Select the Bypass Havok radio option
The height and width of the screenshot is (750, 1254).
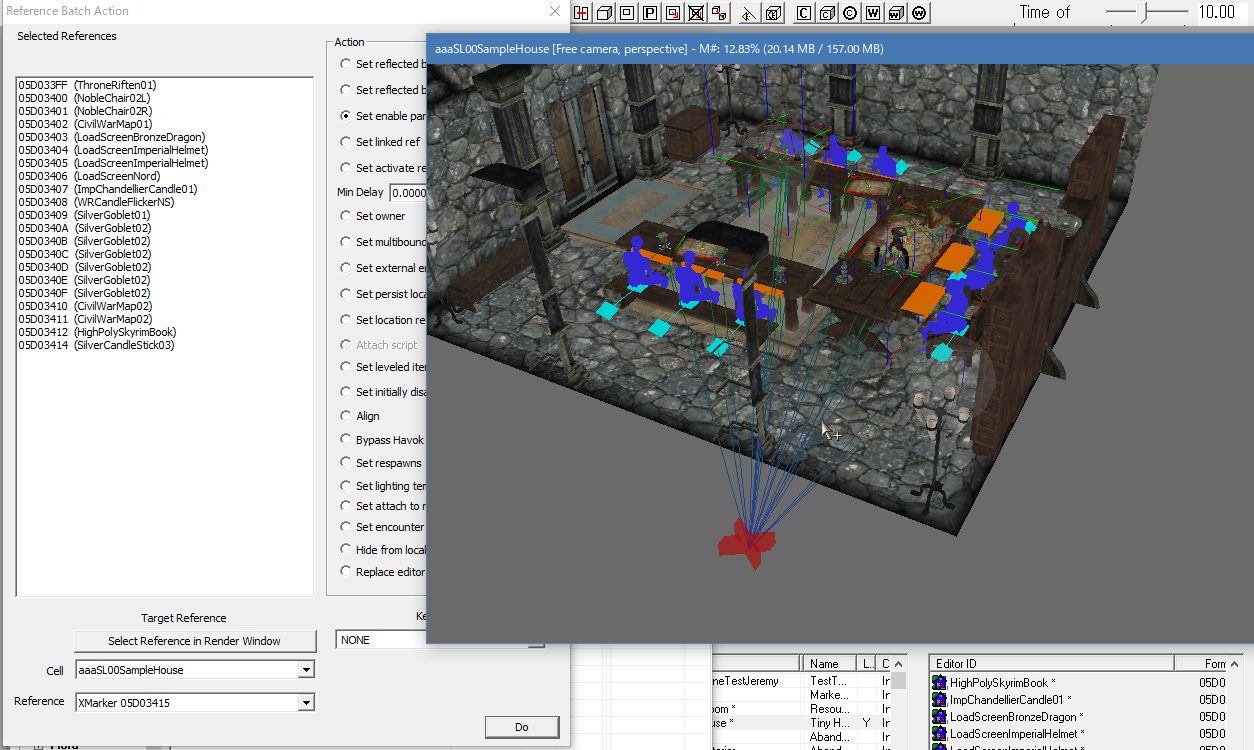click(346, 440)
